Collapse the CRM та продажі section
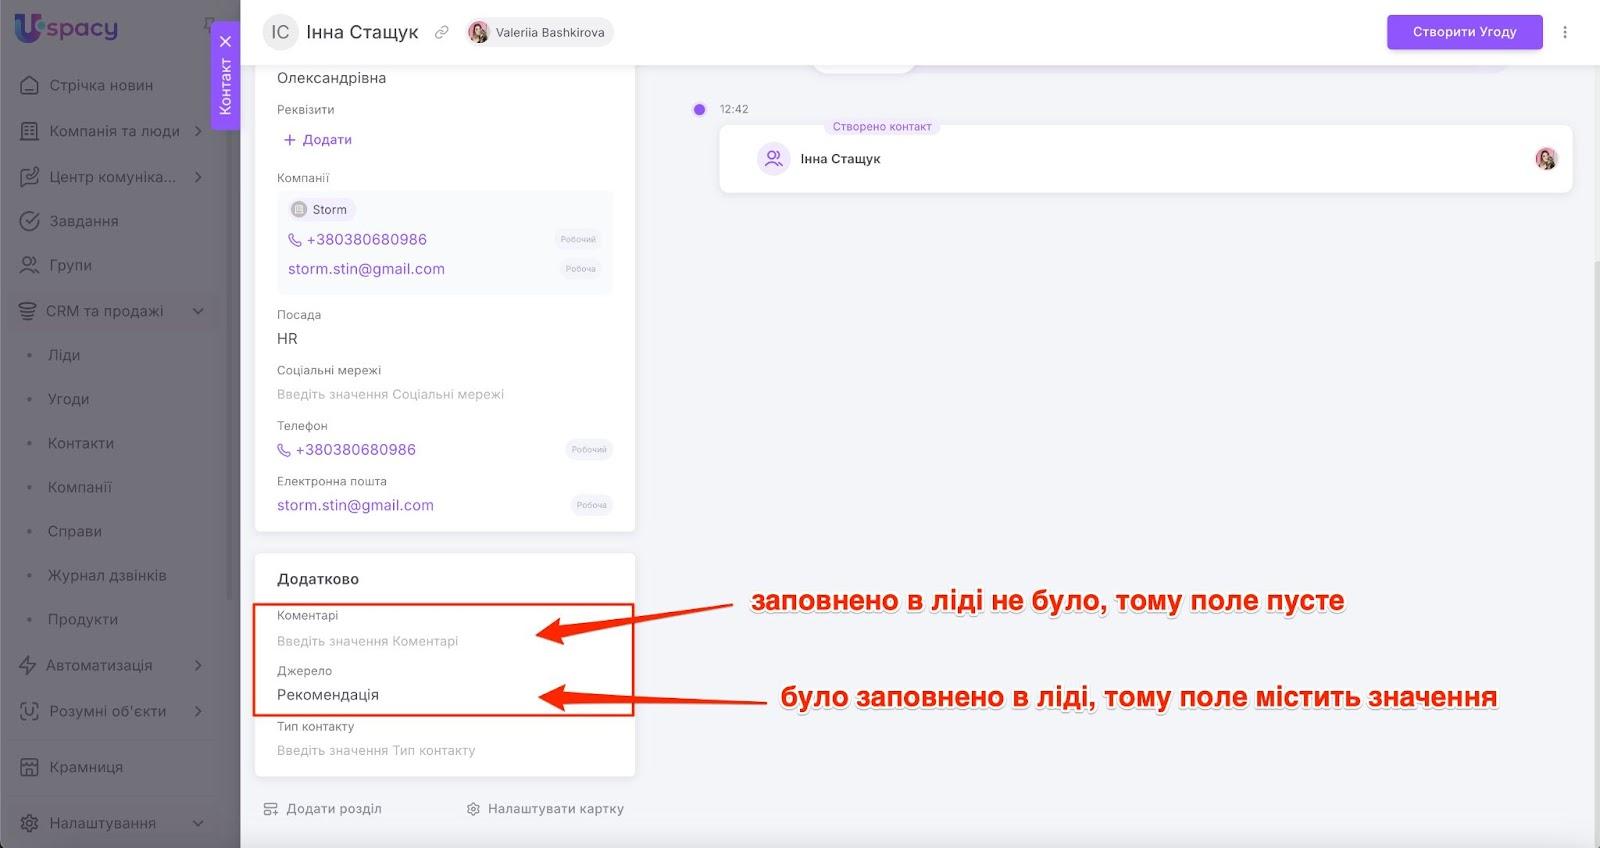 pyautogui.click(x=198, y=311)
